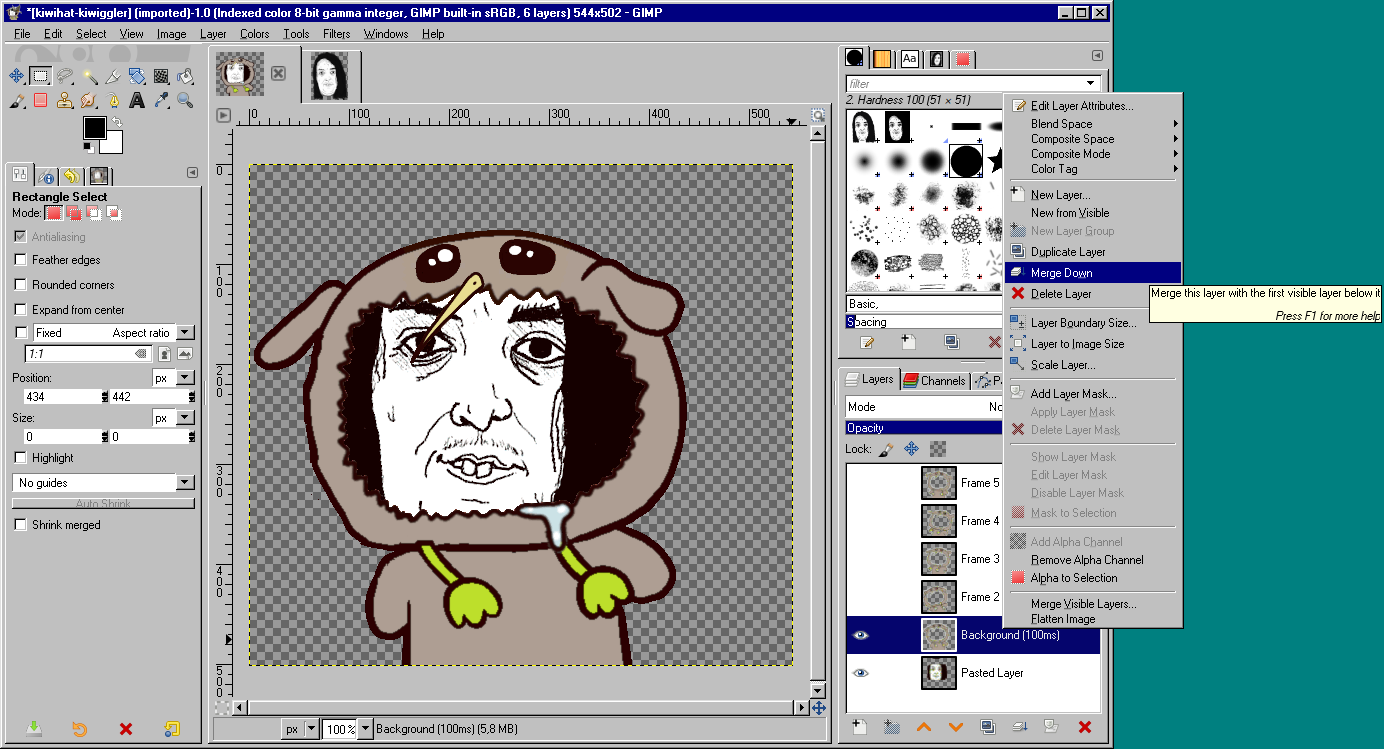Image resolution: width=1384 pixels, height=749 pixels.
Task: Select the Paintbrush tool
Action: (x=16, y=100)
